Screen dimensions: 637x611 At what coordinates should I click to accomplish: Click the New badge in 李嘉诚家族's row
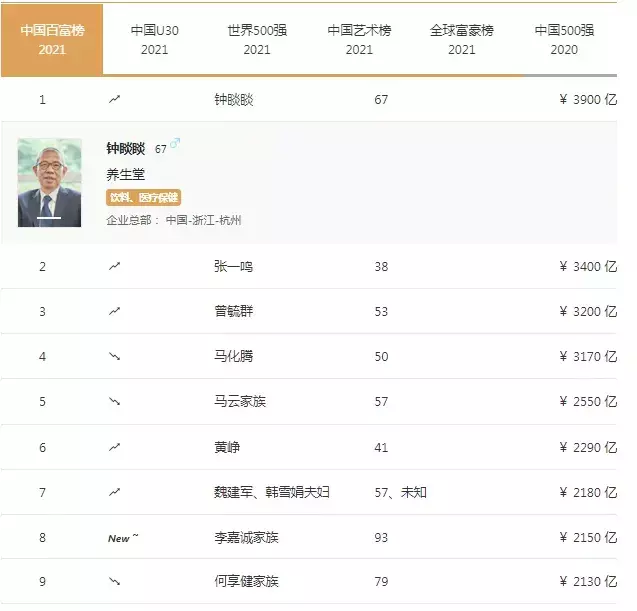(x=123, y=538)
